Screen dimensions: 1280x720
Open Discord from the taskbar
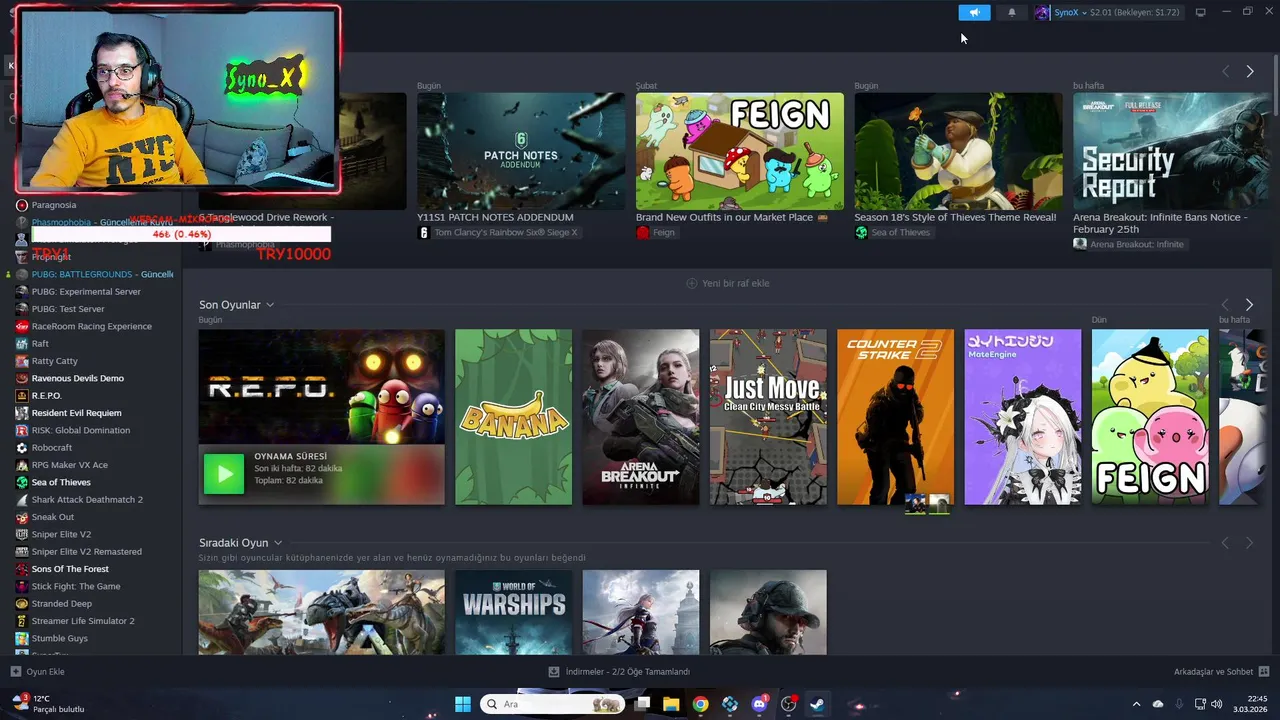point(759,704)
